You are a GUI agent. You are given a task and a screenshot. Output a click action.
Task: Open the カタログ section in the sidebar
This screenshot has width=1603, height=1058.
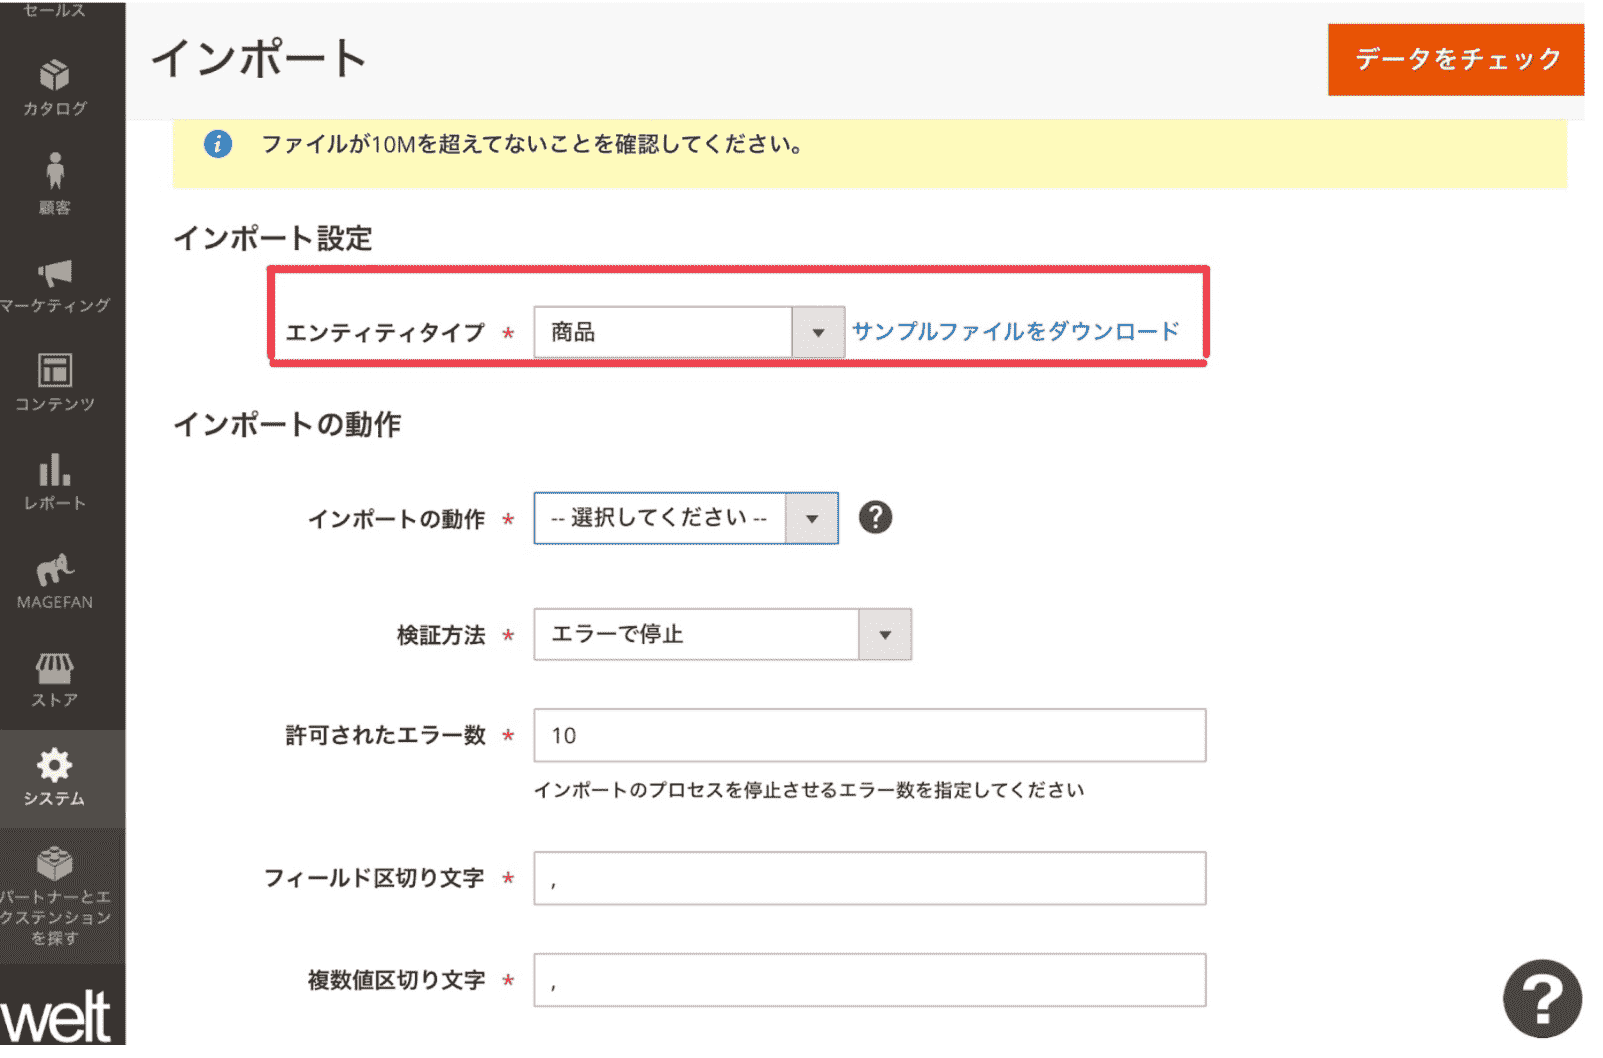point(55,85)
